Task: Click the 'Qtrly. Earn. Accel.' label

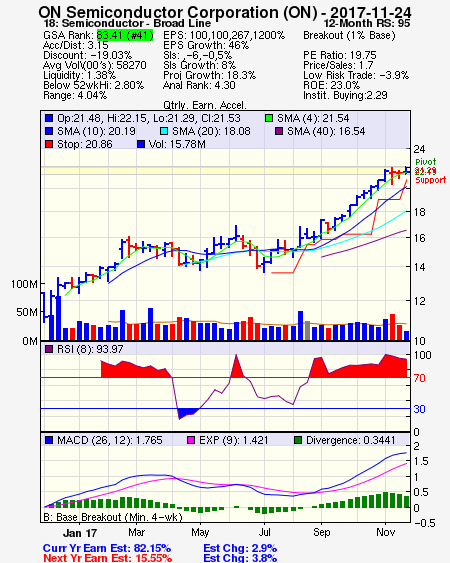Action: (x=205, y=105)
